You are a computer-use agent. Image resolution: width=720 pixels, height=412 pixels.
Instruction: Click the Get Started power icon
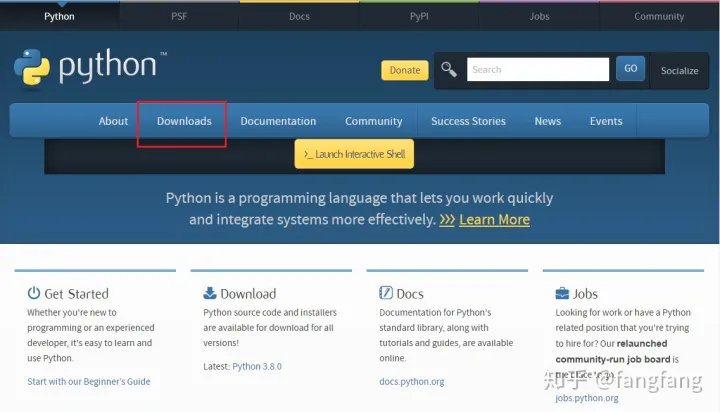click(x=34, y=293)
